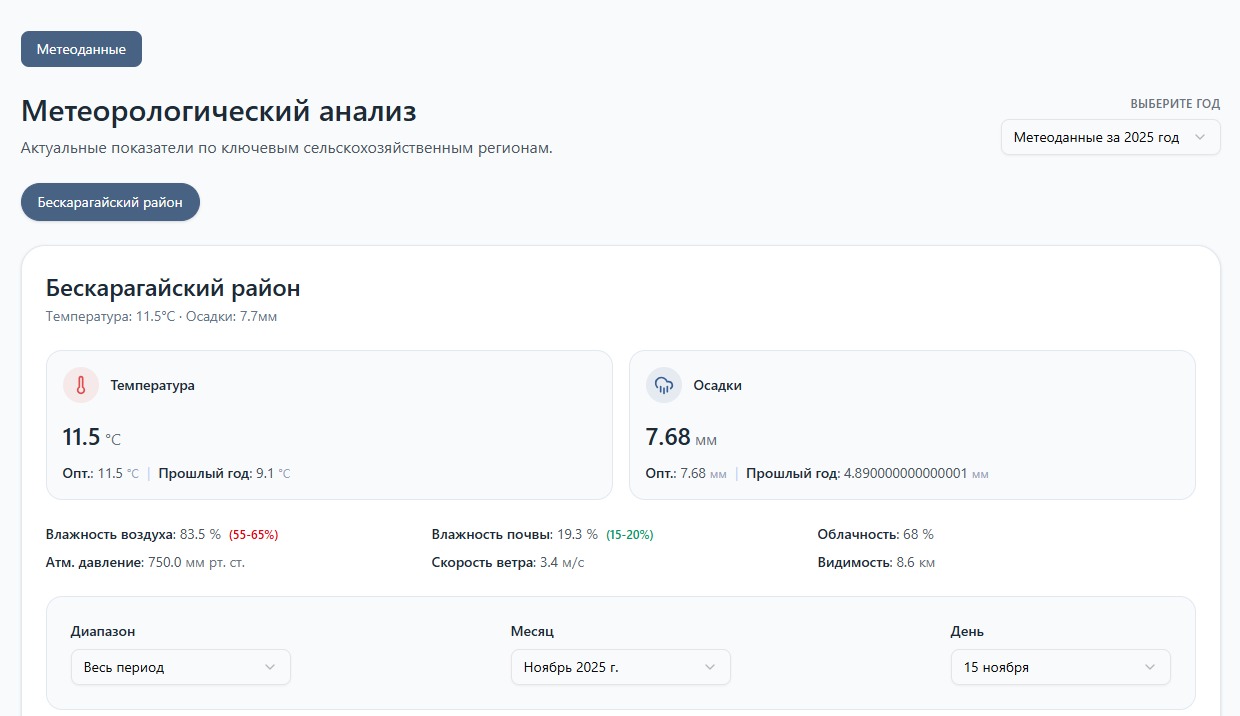Open the Месяц dropdown set to Ноябрь 2025
The image size is (1240, 716).
tap(620, 667)
